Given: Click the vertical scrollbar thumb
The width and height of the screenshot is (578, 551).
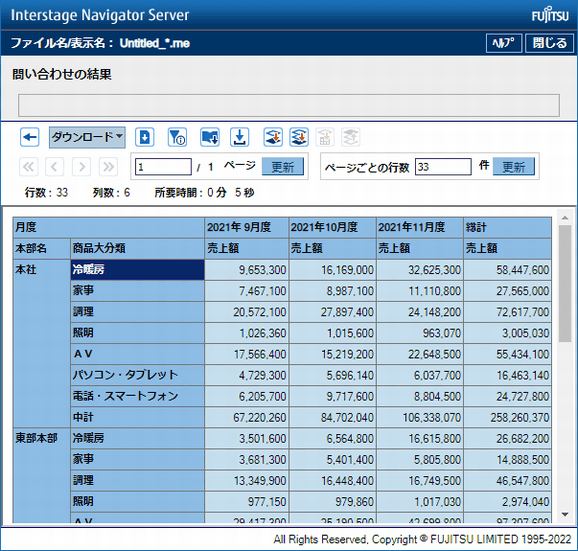Looking at the screenshot, I should point(565,284).
